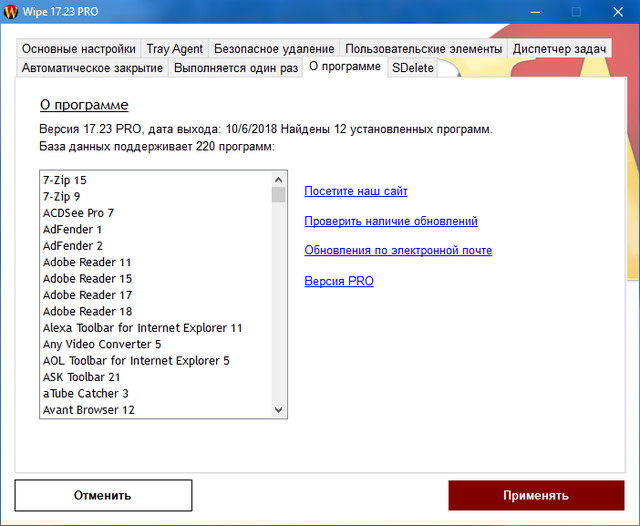Open the Основные настройки tab

coord(78,49)
